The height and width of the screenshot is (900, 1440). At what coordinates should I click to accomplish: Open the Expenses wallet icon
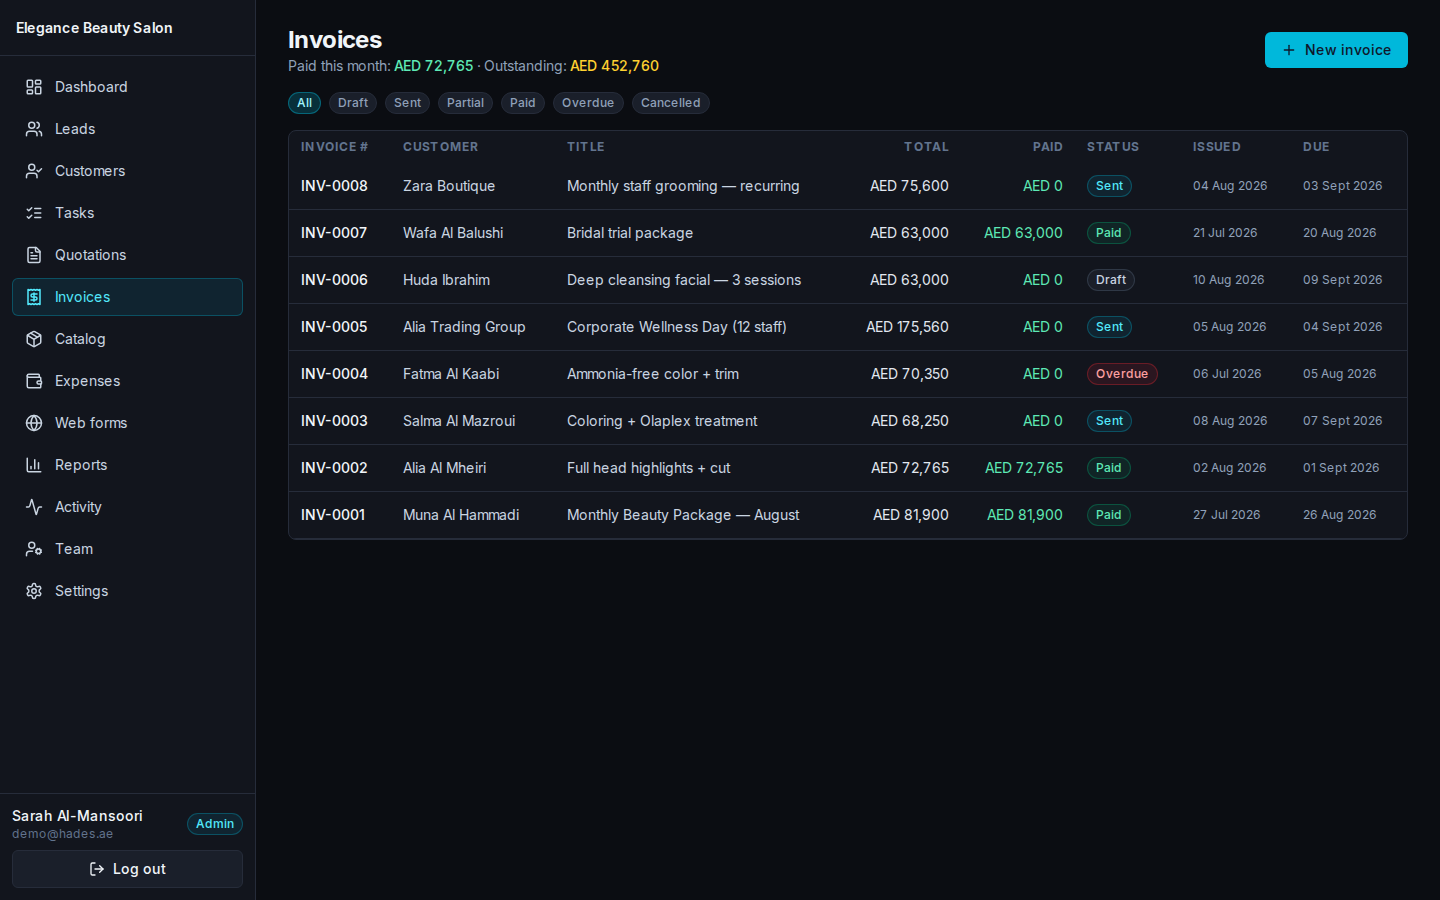(34, 381)
